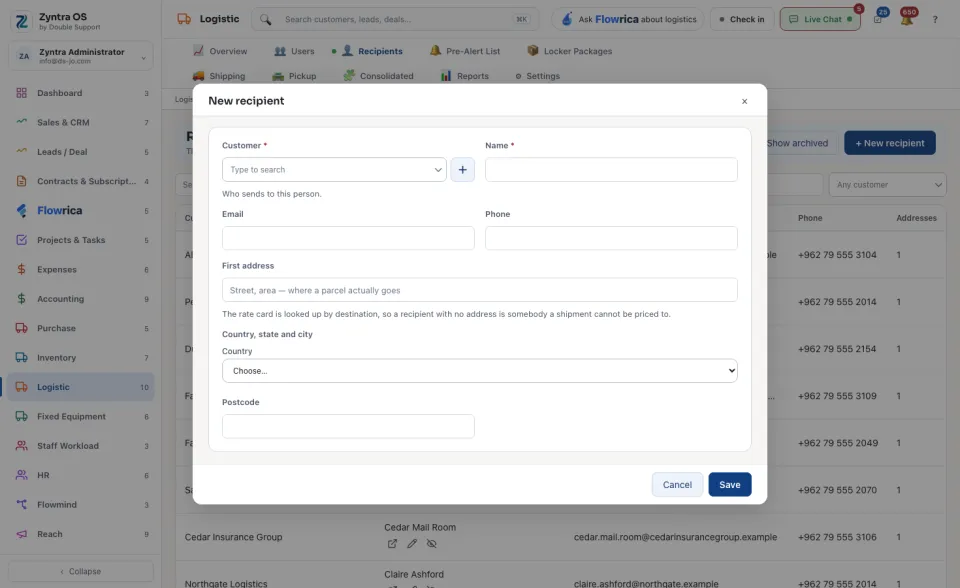Open the Locker Packages tab
Viewport: 960px width, 588px height.
click(x=569, y=51)
